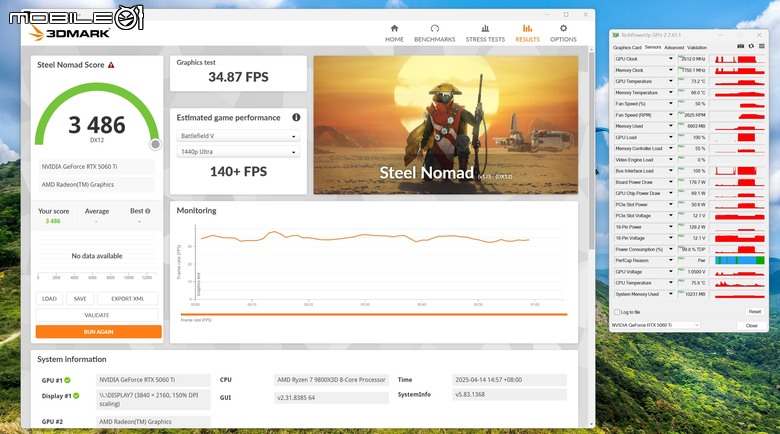The height and width of the screenshot is (434, 780).
Task: Open STRESS TESTS in the 3DMark nav
Action: pos(485,39)
